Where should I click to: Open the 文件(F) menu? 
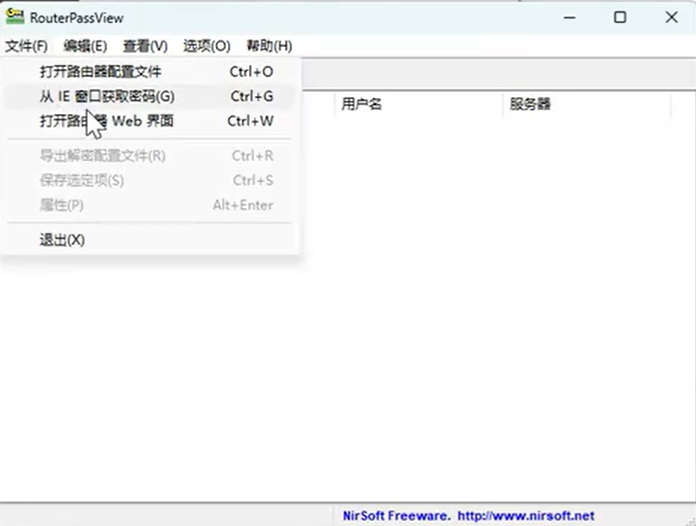coord(26,46)
